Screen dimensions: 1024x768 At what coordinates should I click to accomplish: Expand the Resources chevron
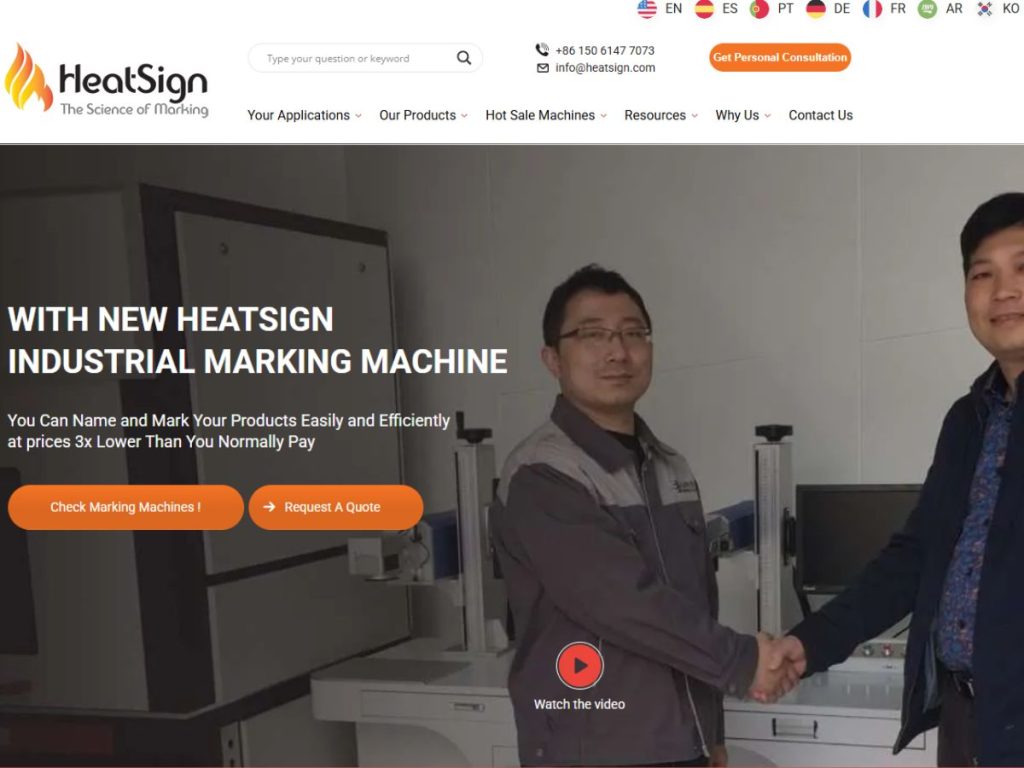pyautogui.click(x=694, y=116)
